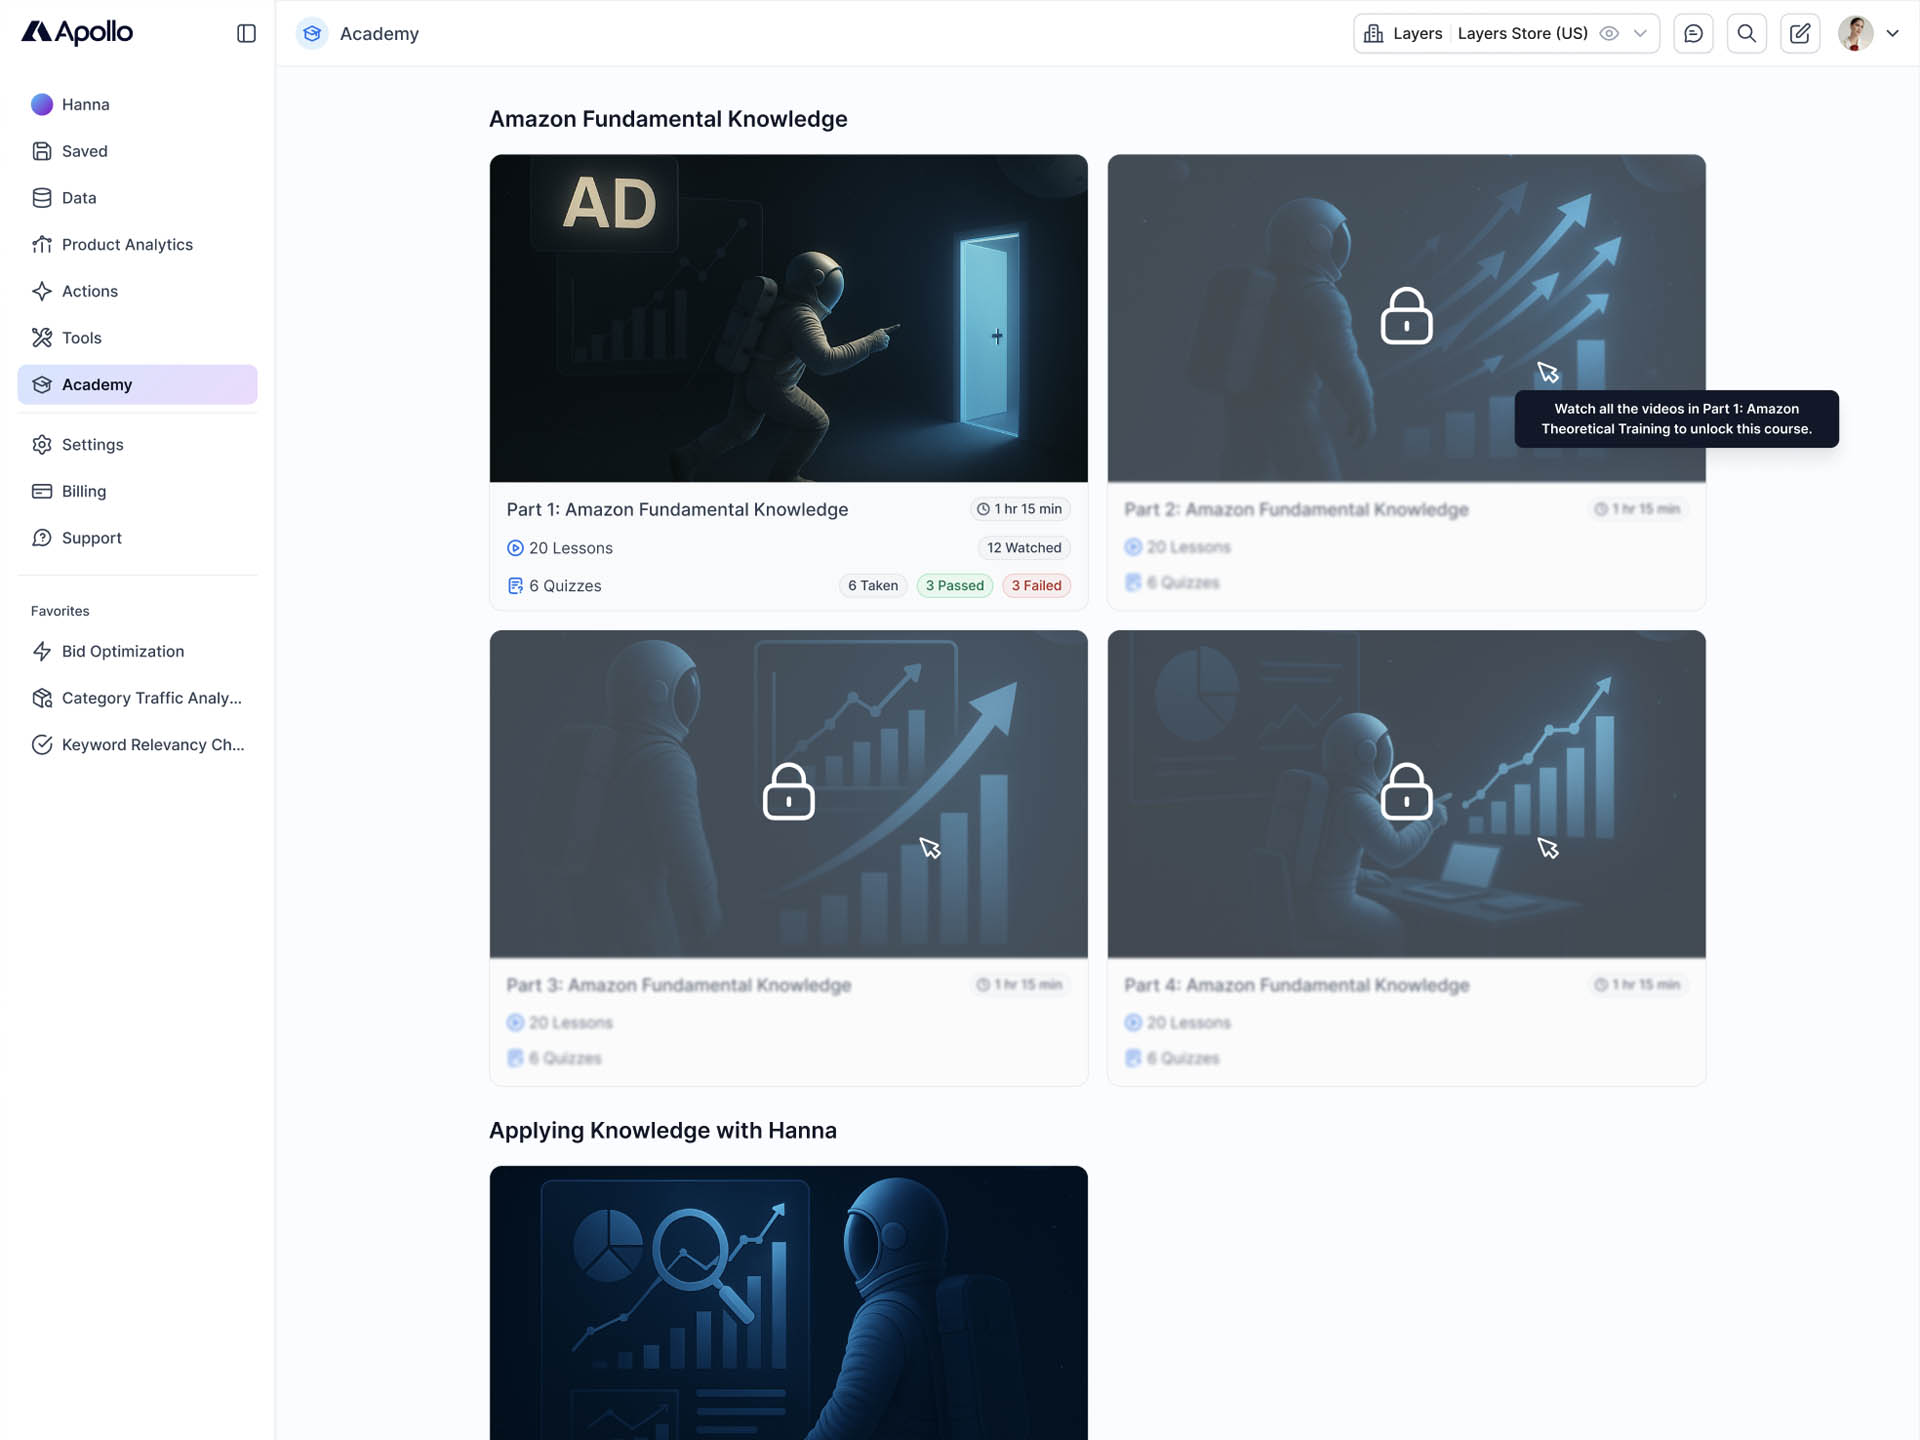Go to Saved in the sidebar

pos(84,151)
